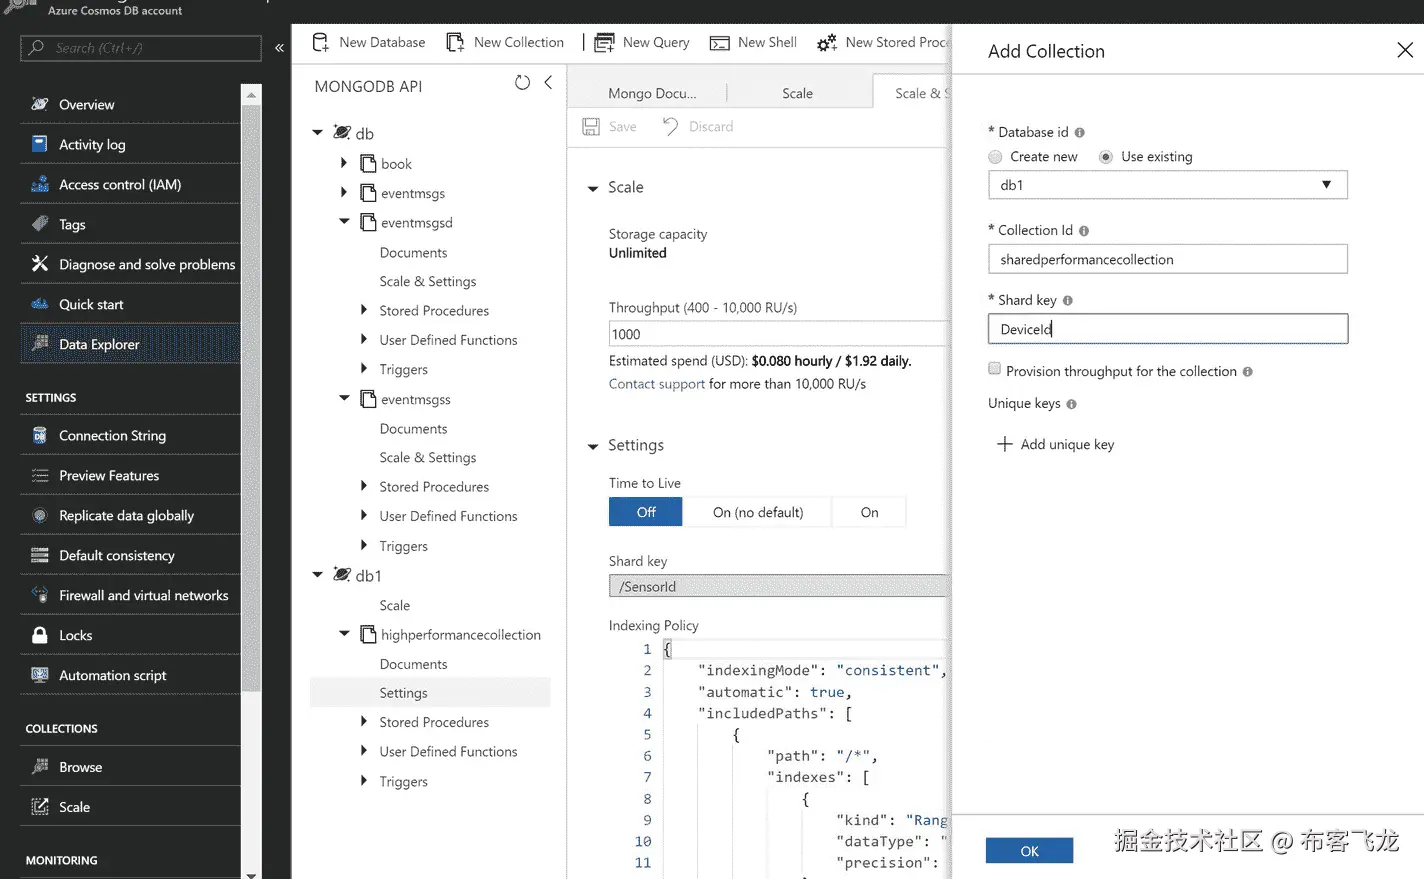Turn Time to Live On (no default)
The width and height of the screenshot is (1424, 879).
pos(757,511)
